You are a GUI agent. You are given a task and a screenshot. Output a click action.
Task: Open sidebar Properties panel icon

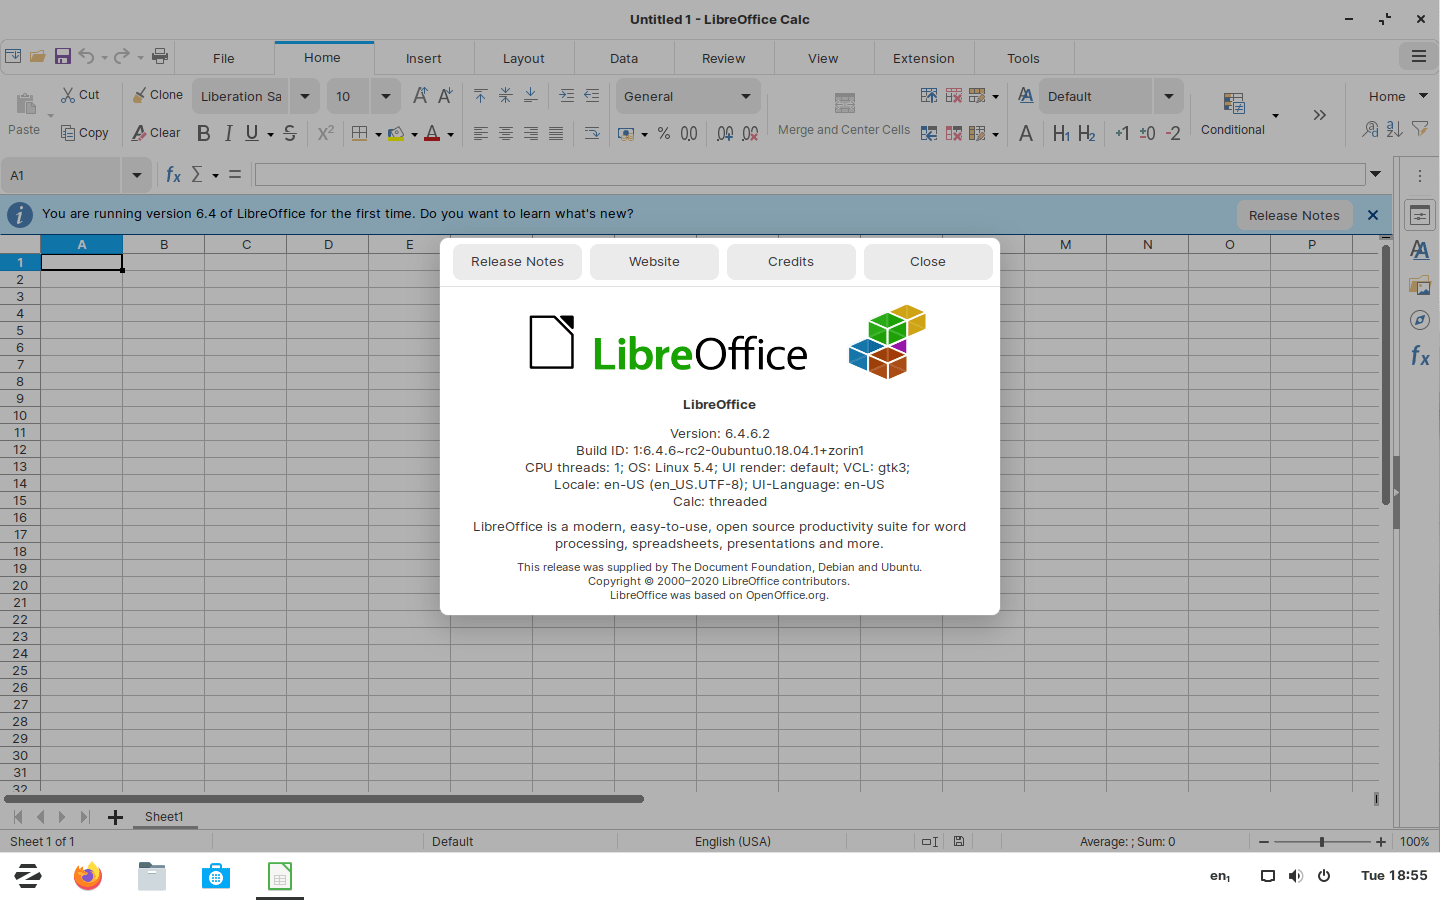[x=1420, y=215]
